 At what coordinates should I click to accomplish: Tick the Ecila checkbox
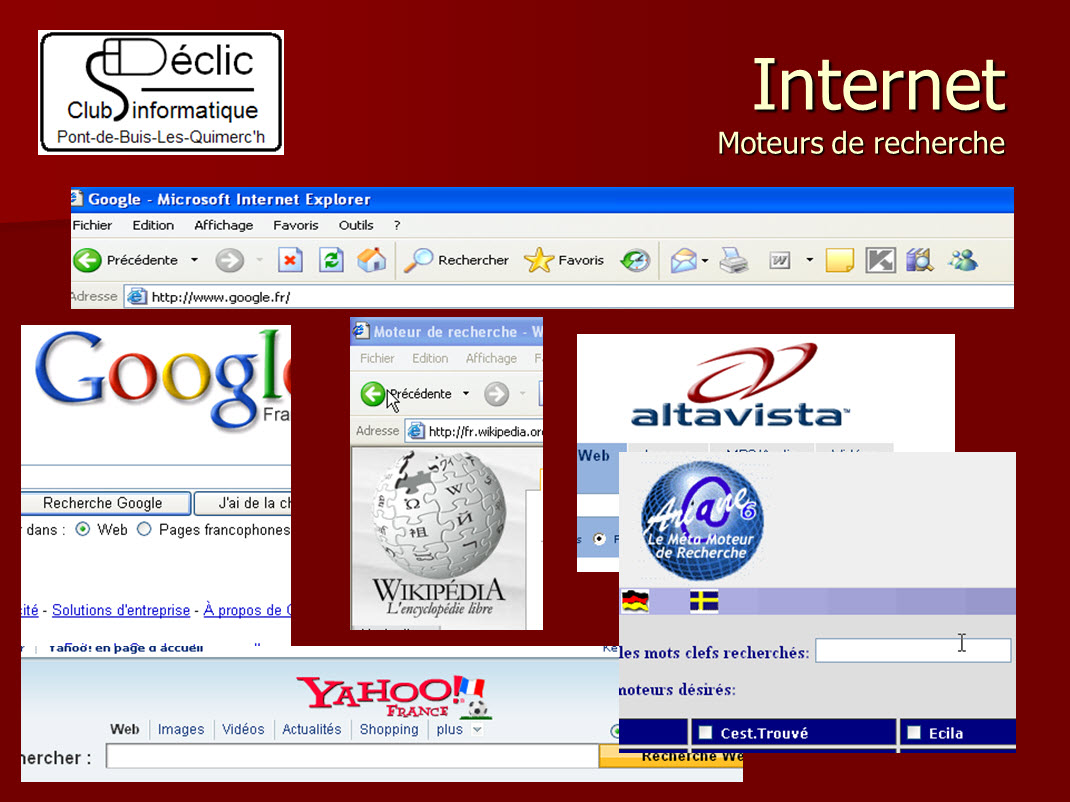click(x=914, y=732)
